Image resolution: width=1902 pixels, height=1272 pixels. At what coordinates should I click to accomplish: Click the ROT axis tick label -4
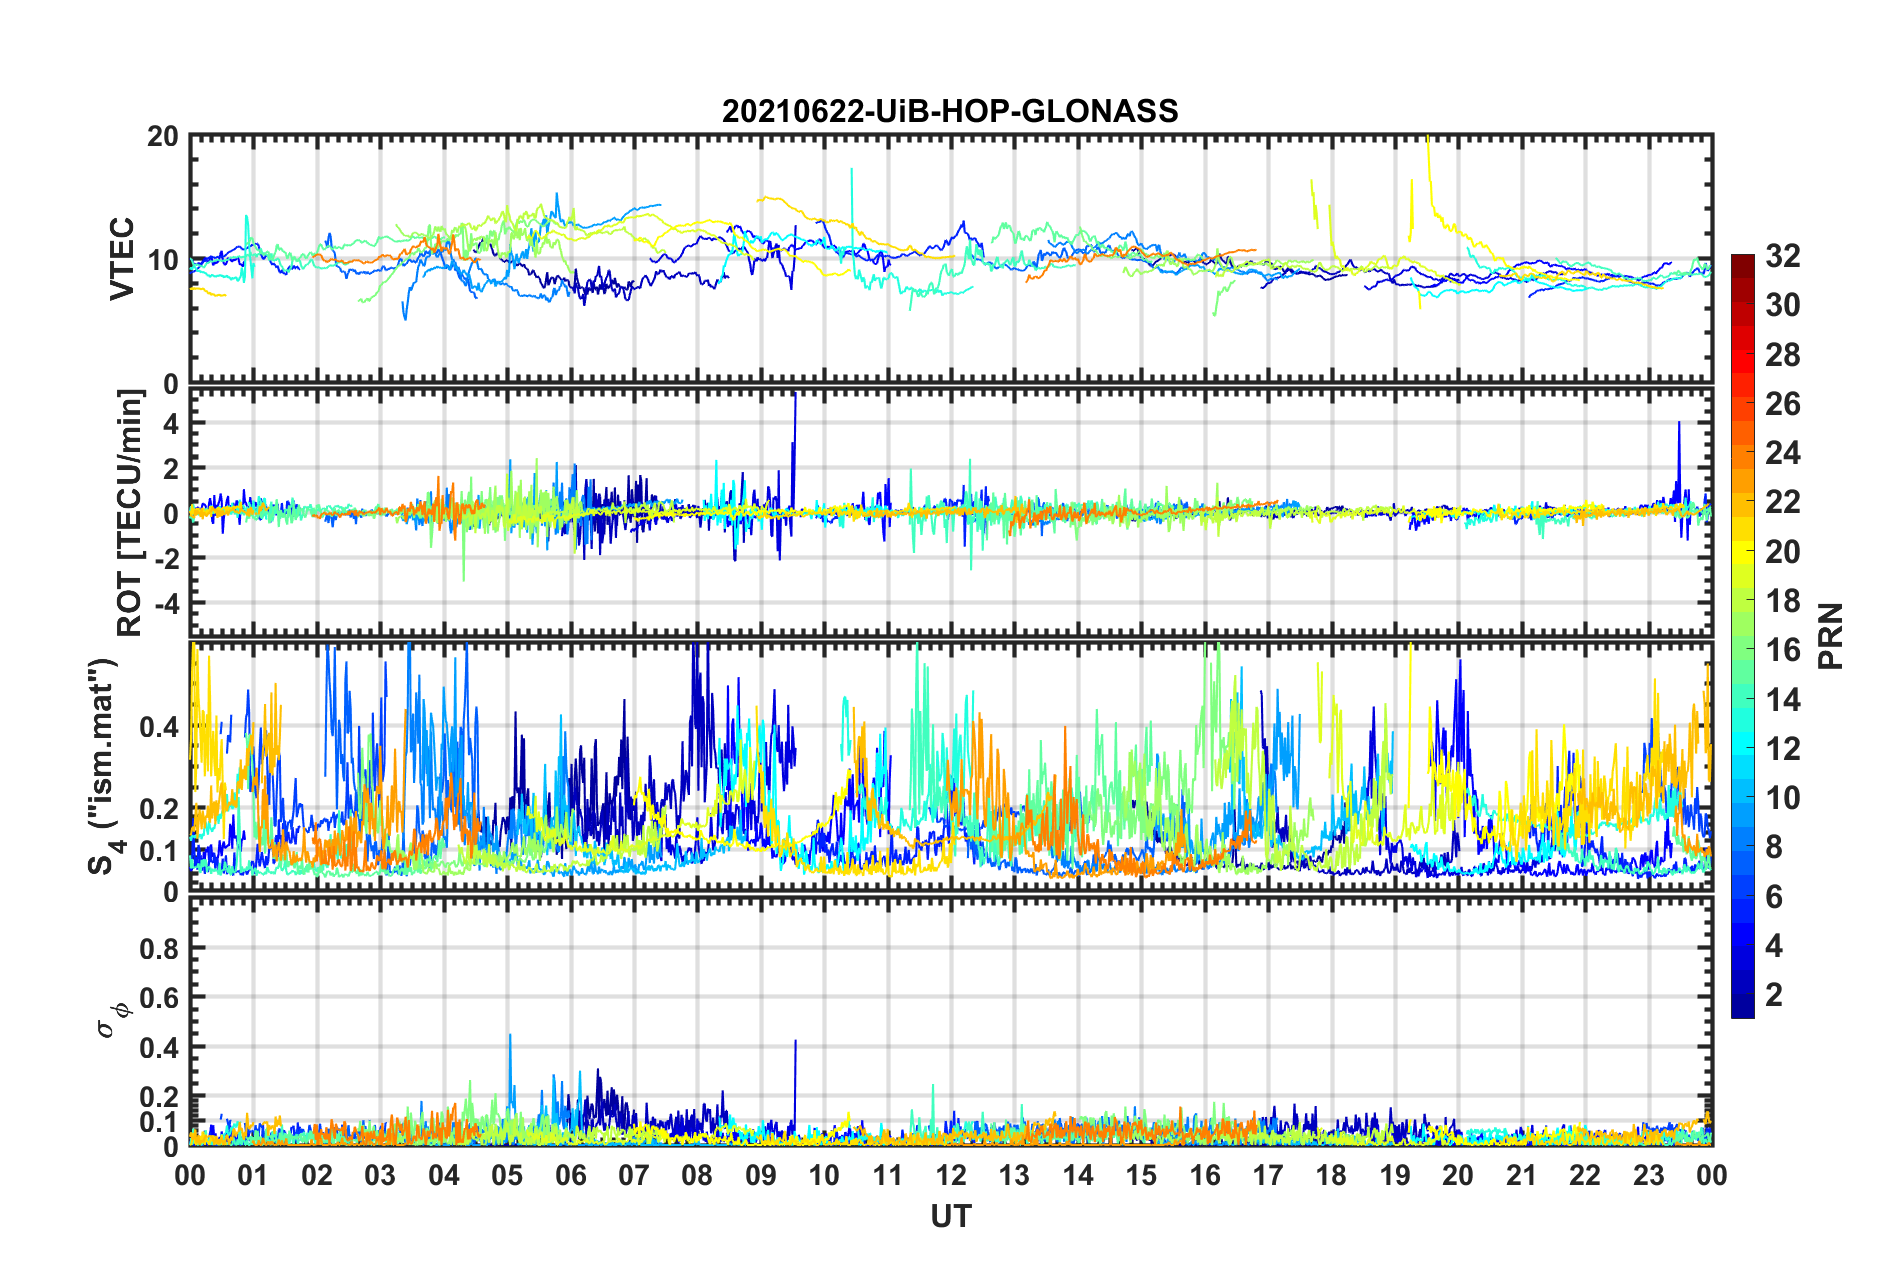[166, 604]
